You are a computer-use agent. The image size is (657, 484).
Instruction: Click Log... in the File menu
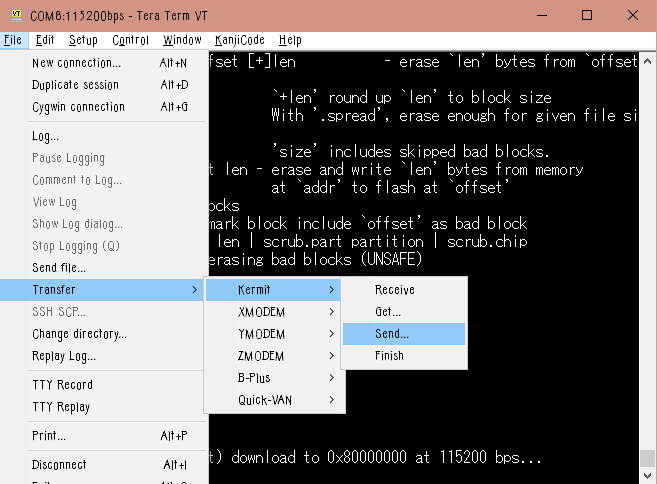[46, 136]
